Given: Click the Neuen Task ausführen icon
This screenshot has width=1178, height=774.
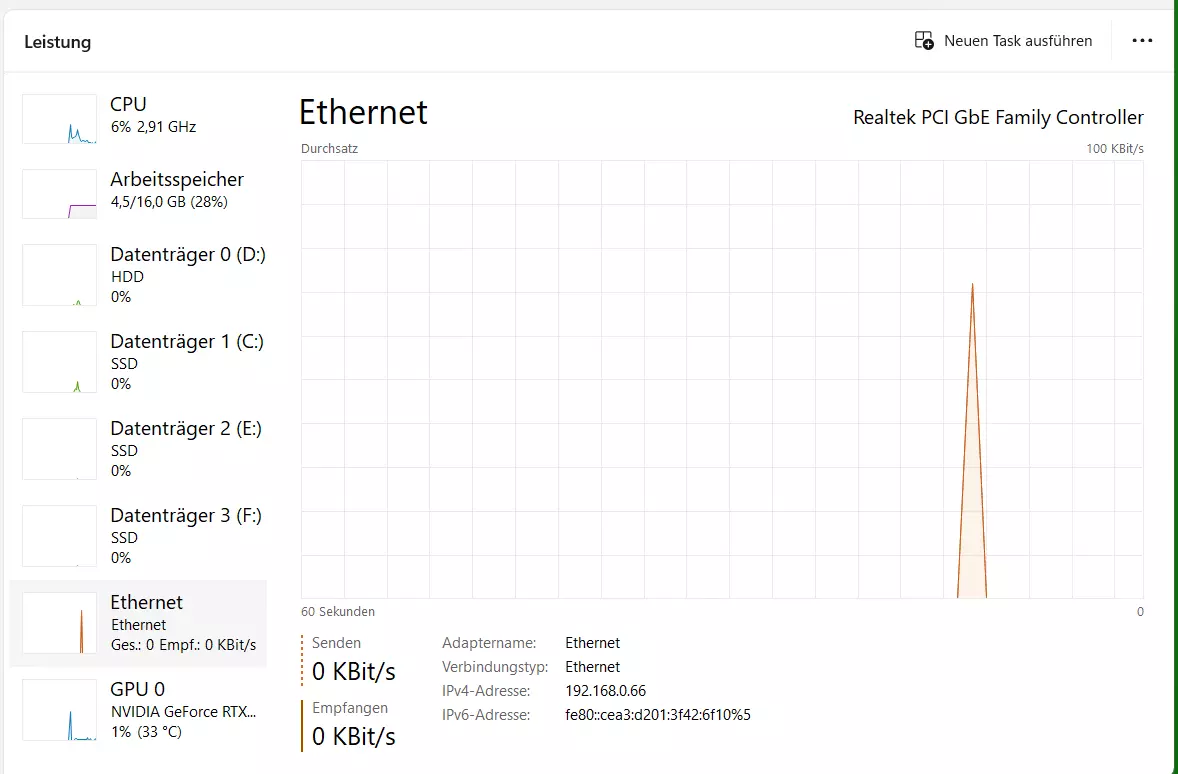Looking at the screenshot, I should [x=923, y=41].
